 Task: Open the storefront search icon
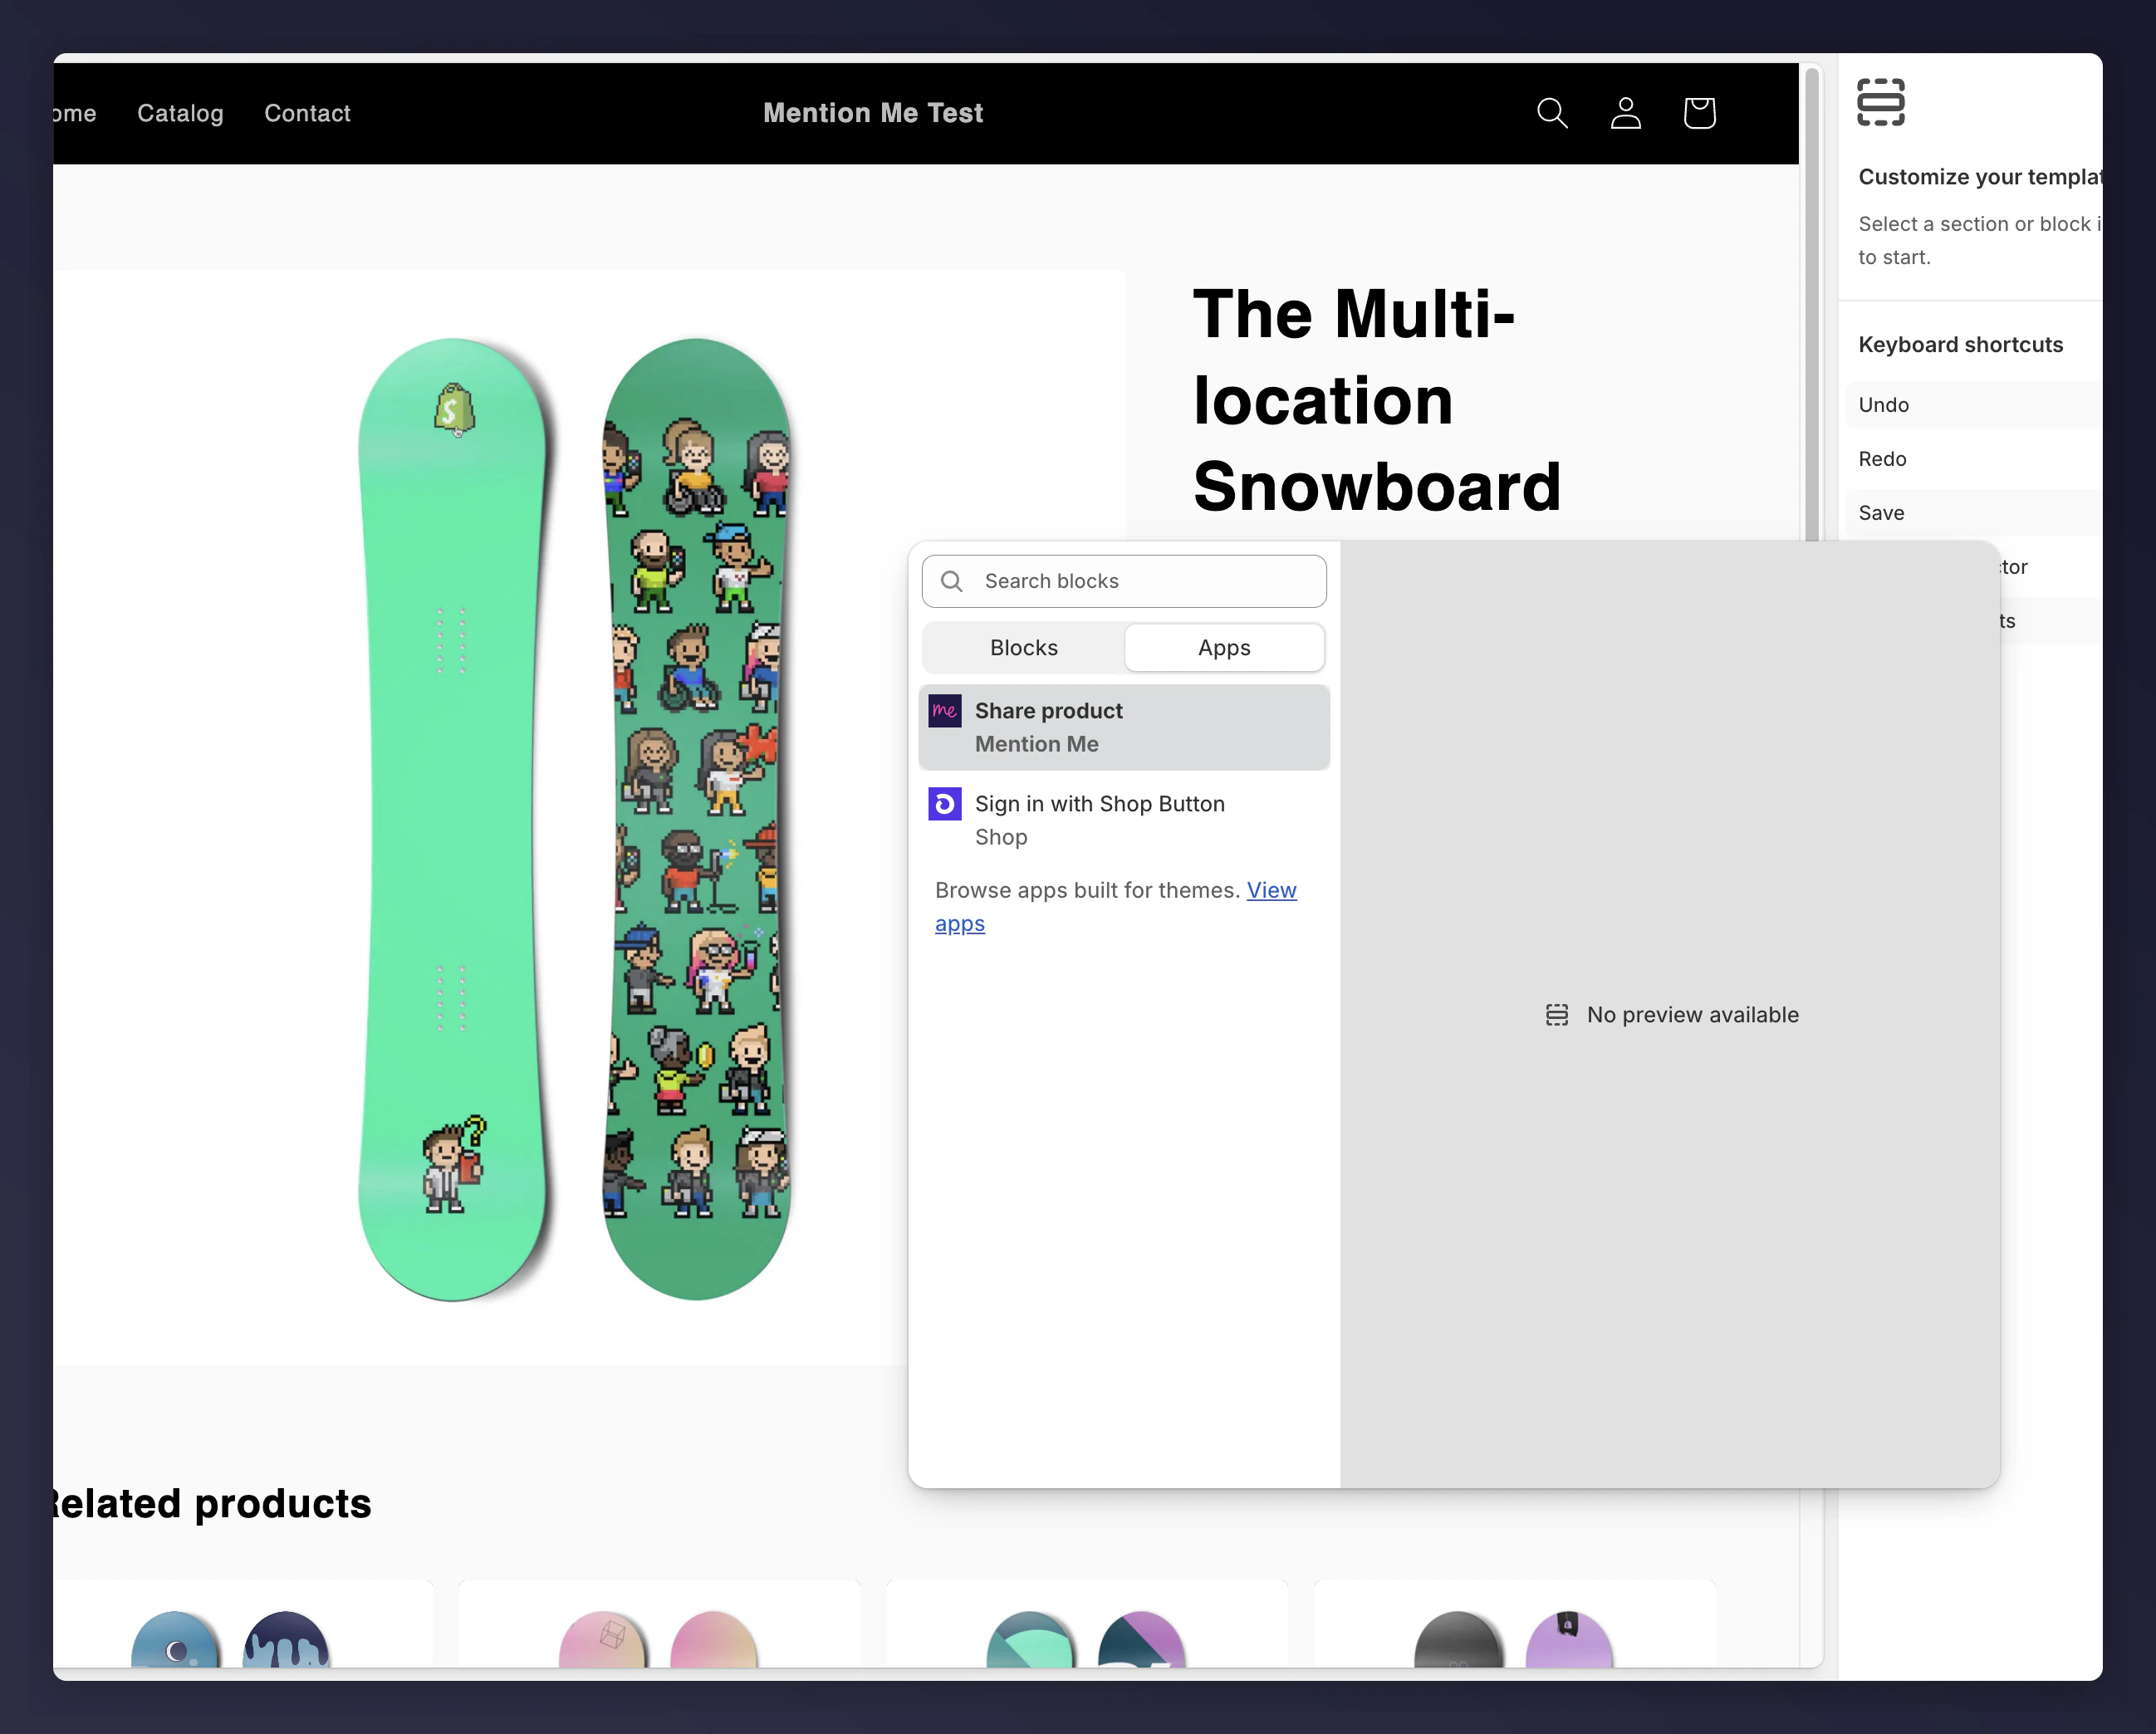click(1552, 113)
